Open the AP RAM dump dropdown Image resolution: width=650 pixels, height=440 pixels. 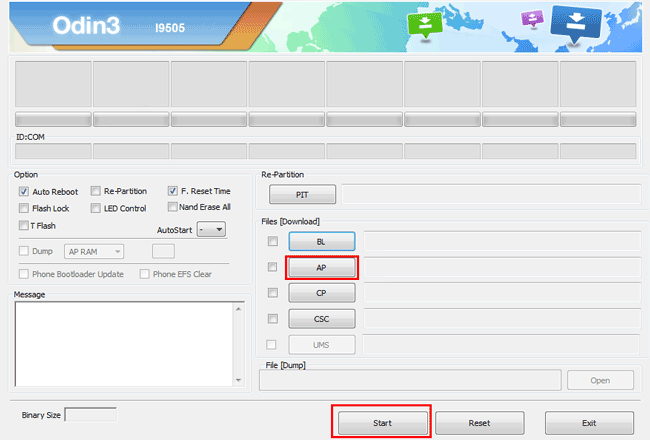coord(94,252)
